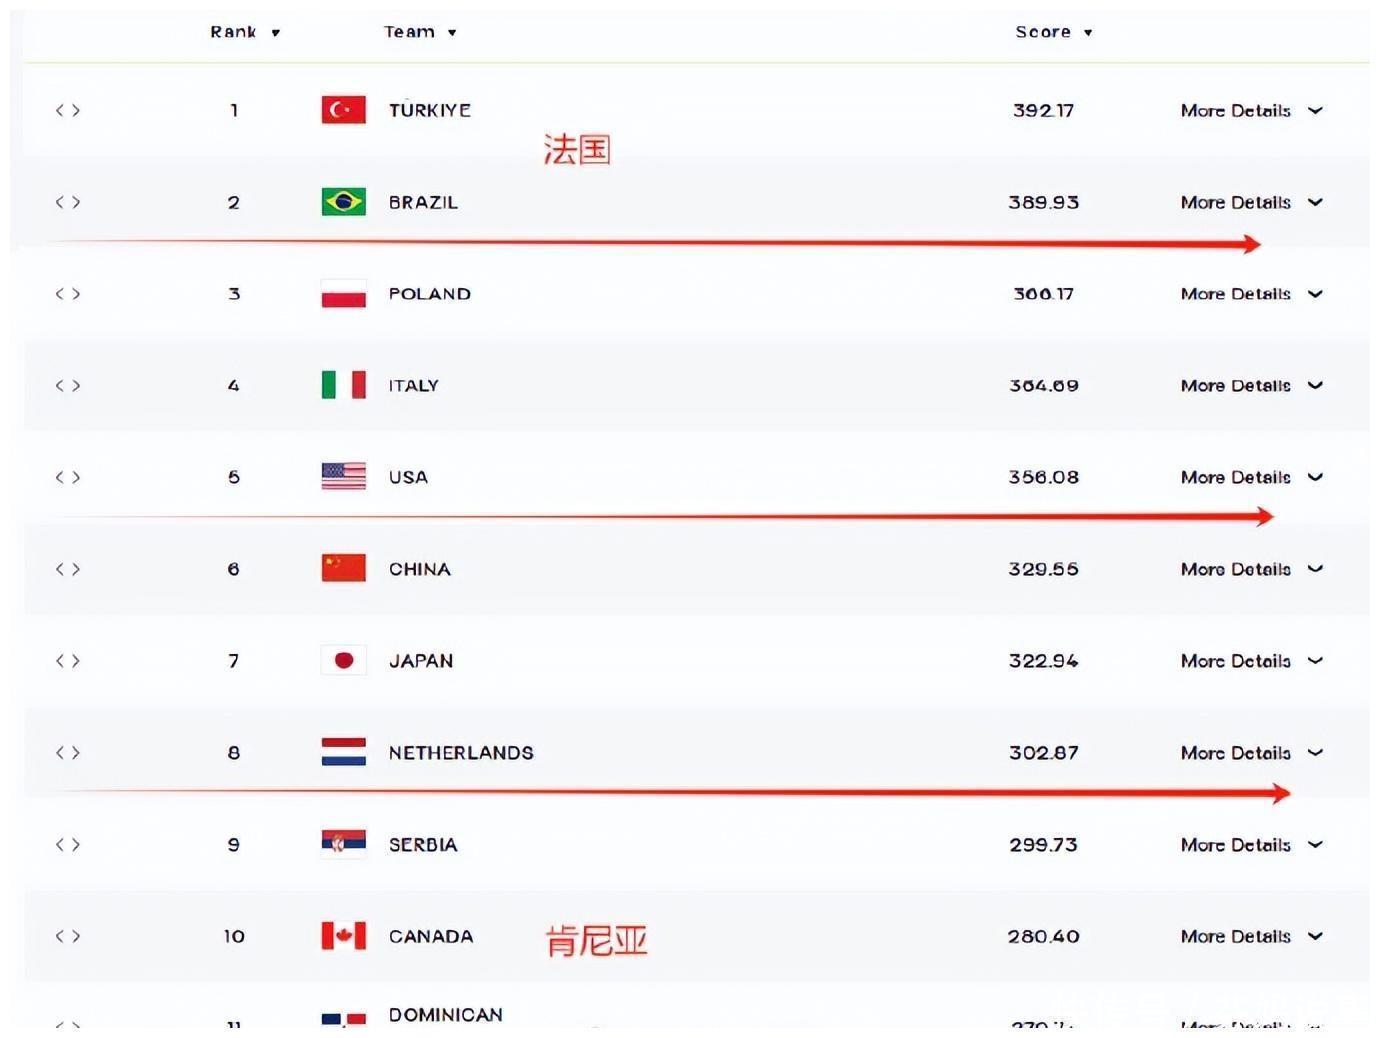Sort the table by Team column
The width and height of the screenshot is (1380, 1038).
tap(420, 32)
